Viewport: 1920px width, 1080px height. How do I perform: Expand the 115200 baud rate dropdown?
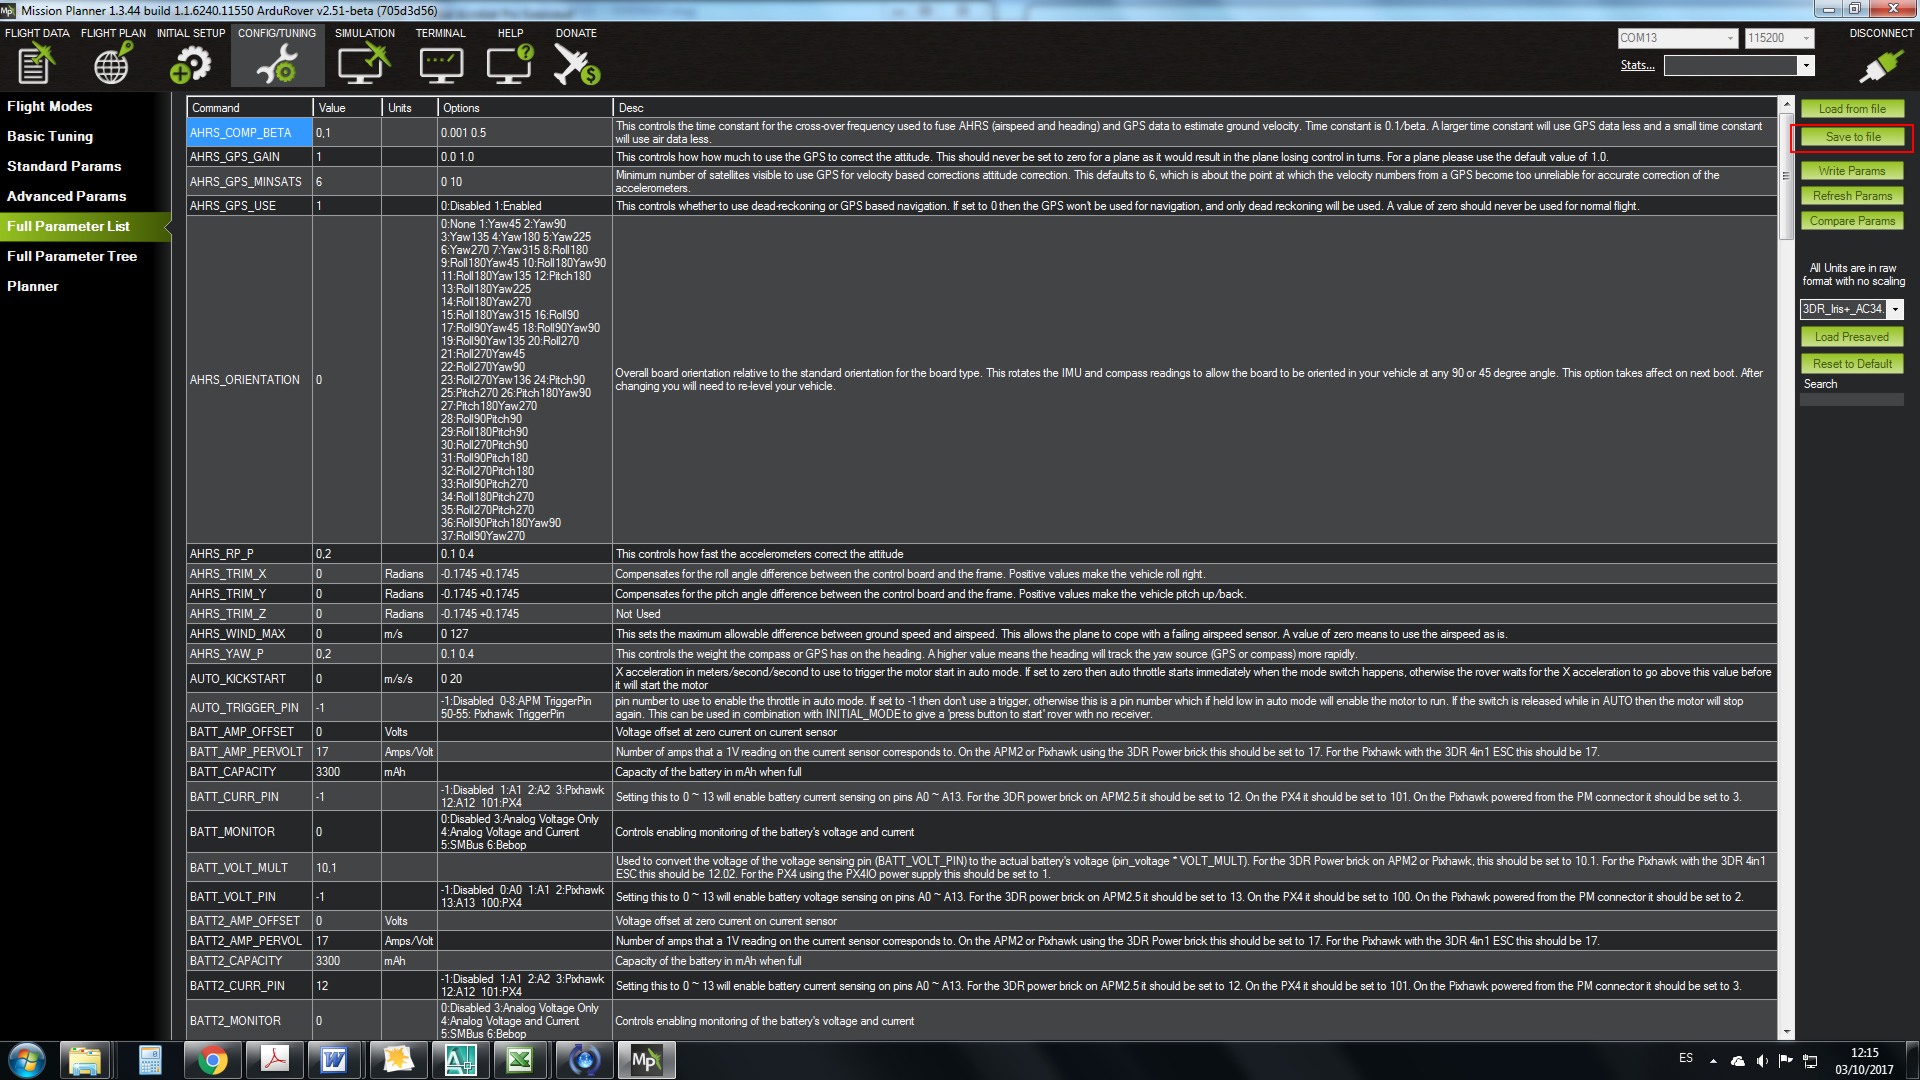(x=1806, y=38)
